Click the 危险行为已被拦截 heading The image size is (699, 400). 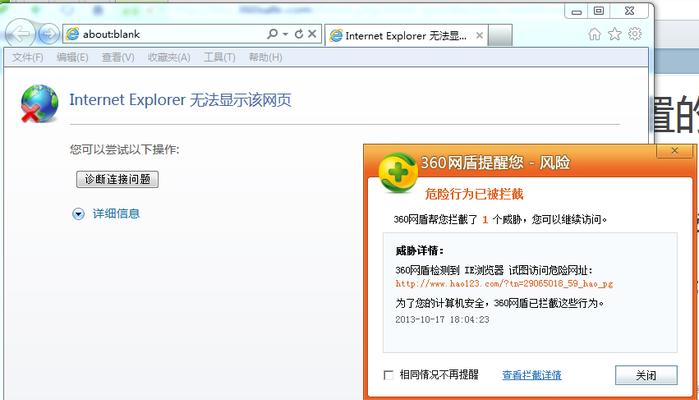pos(474,194)
